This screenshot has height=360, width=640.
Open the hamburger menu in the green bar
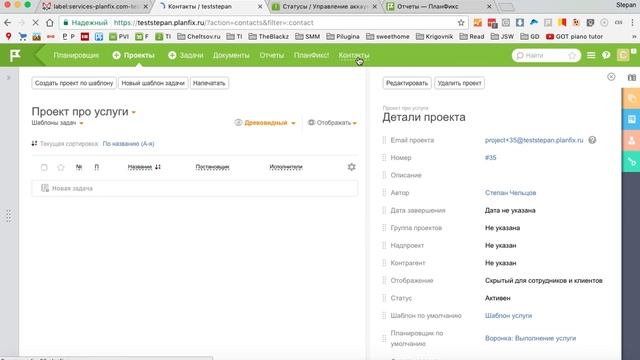591,55
